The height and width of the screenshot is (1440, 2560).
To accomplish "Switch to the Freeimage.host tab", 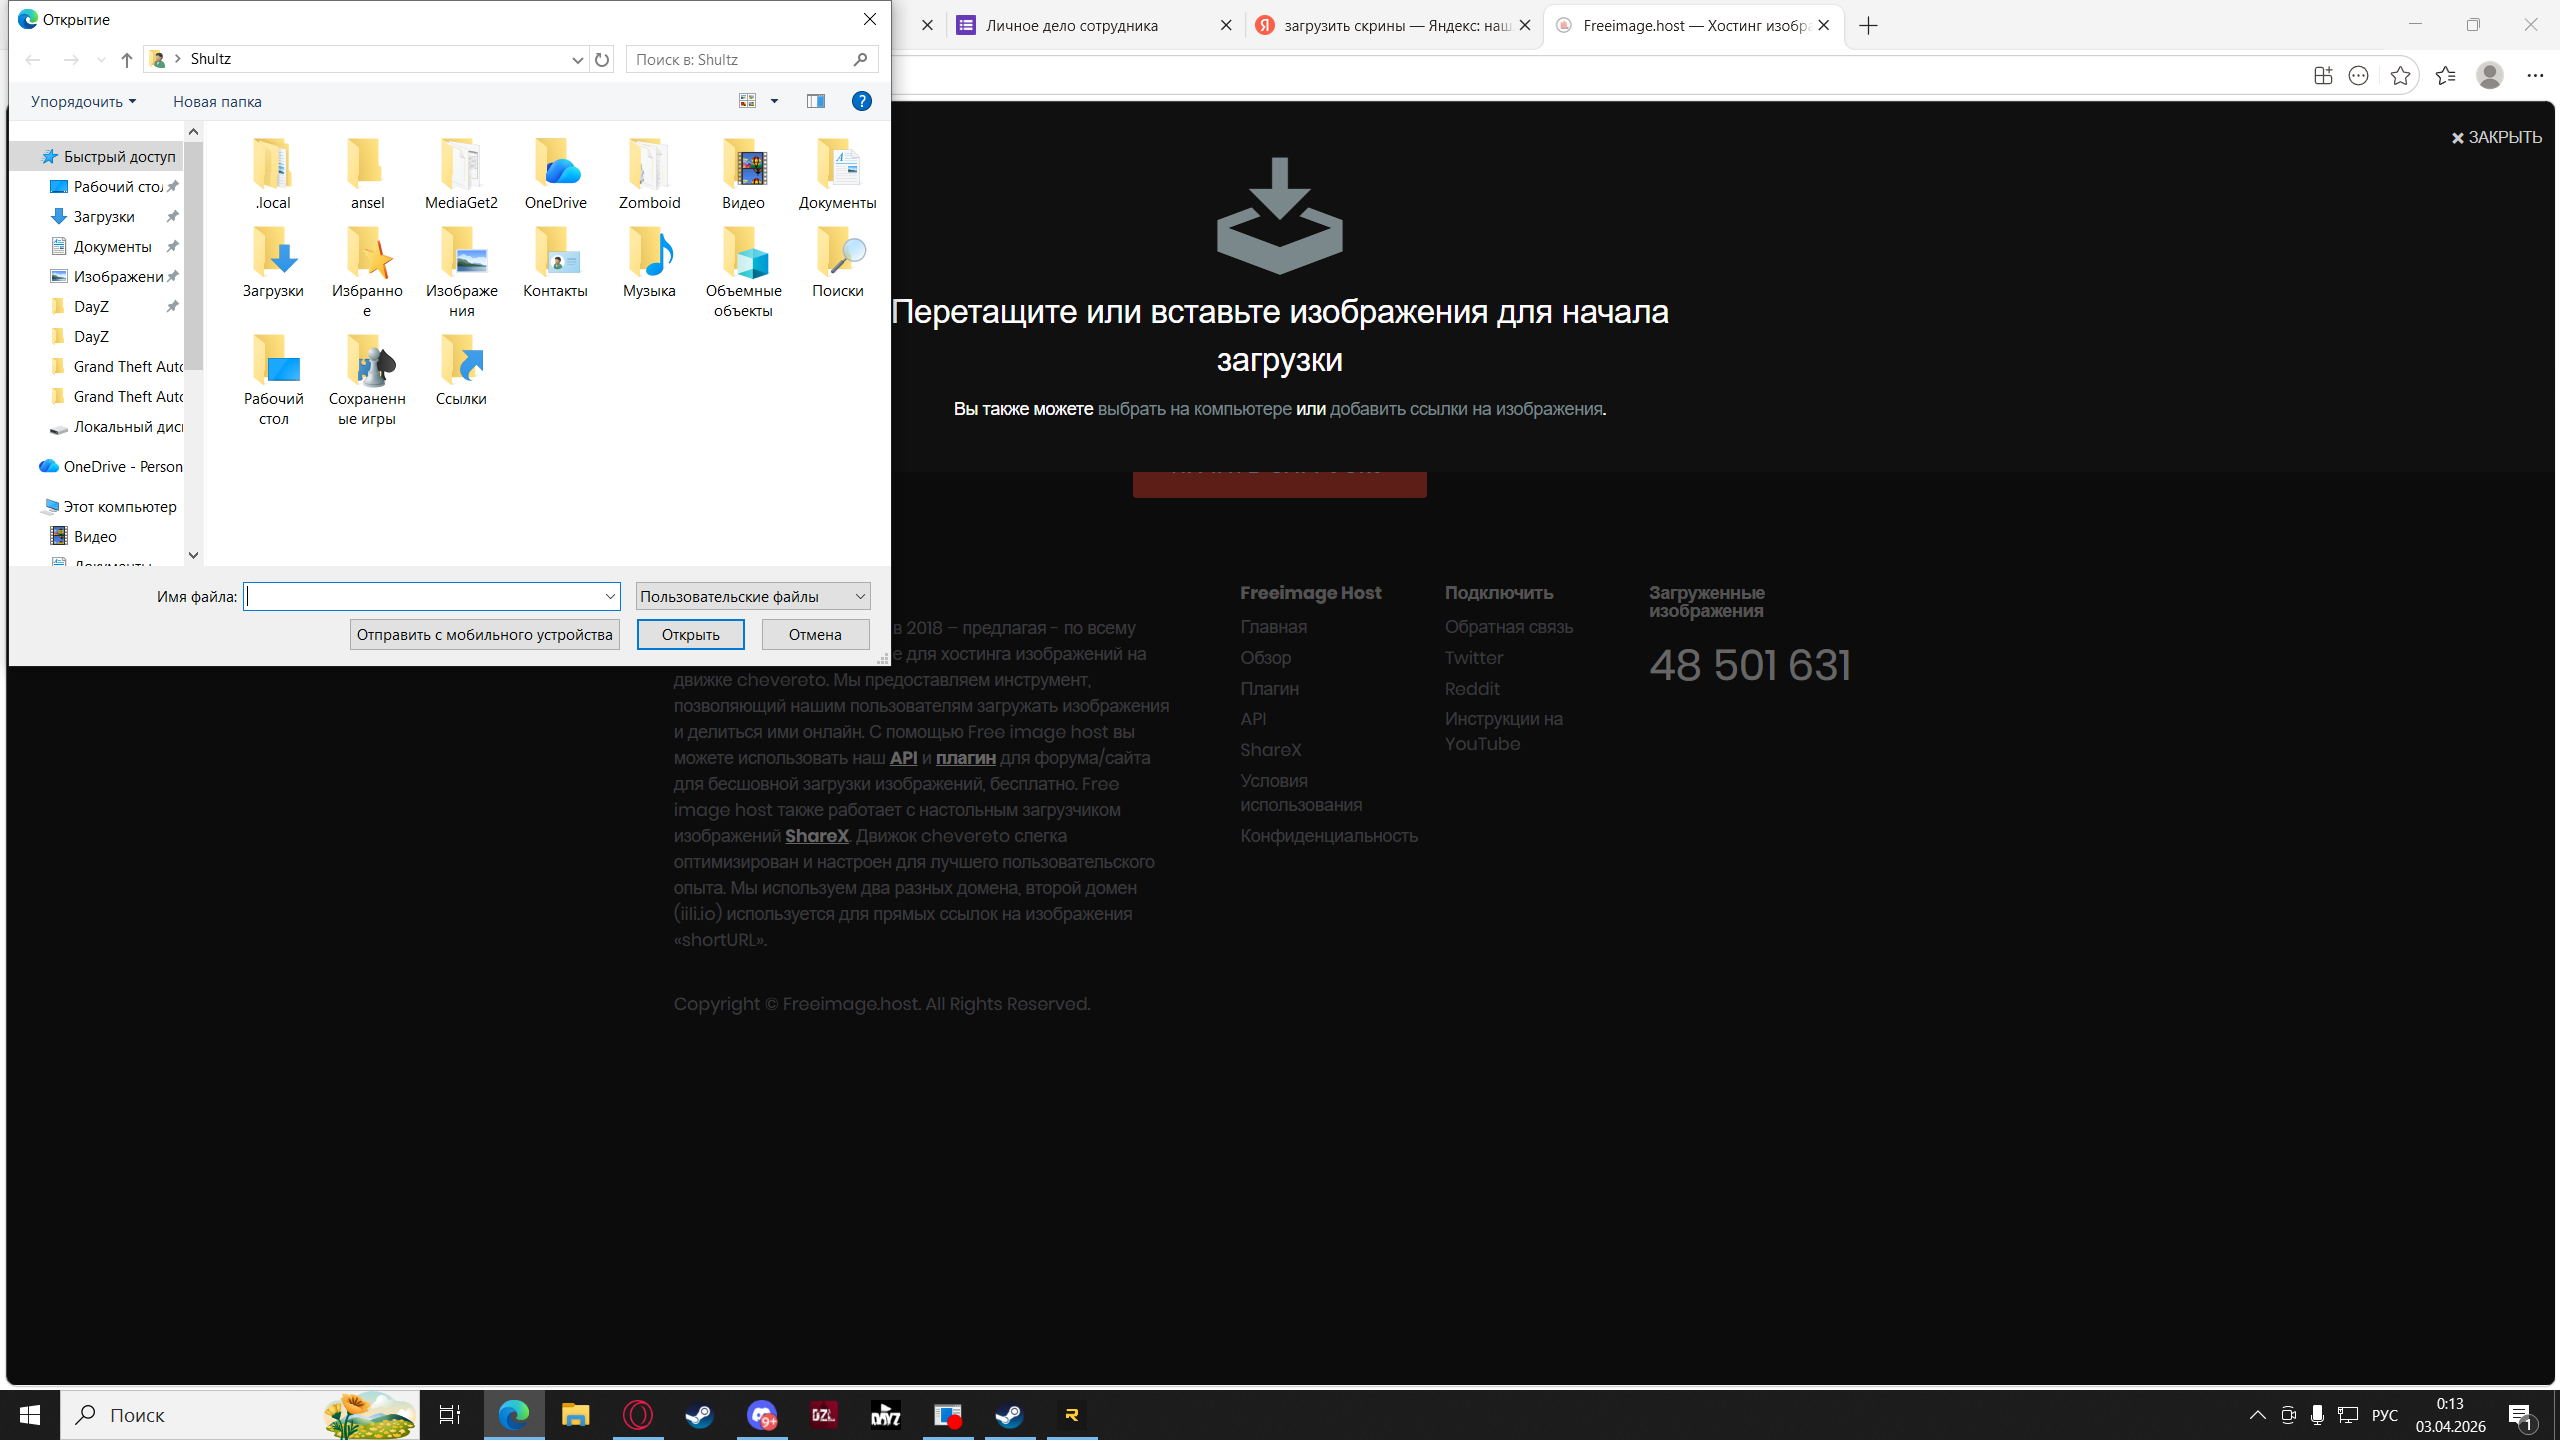I will 1694,26.
